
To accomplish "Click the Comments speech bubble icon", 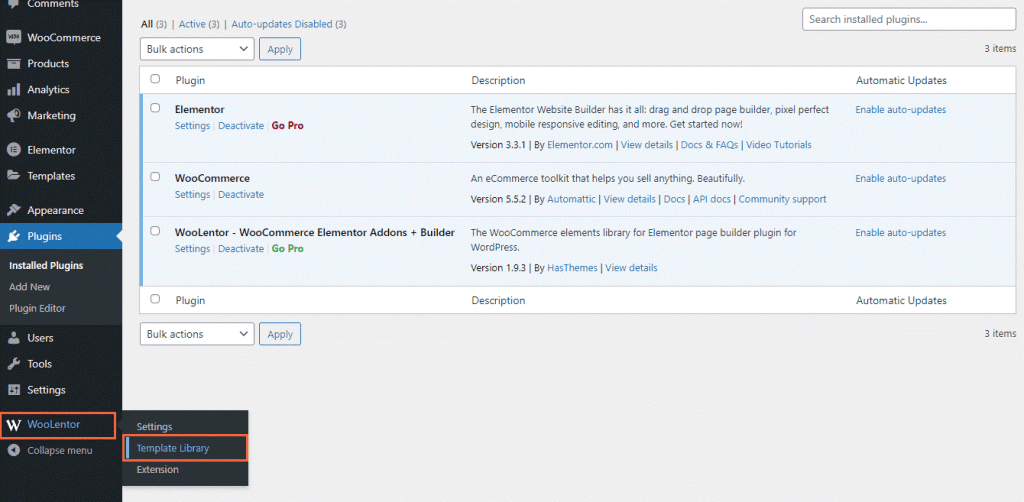I will [13, 3].
